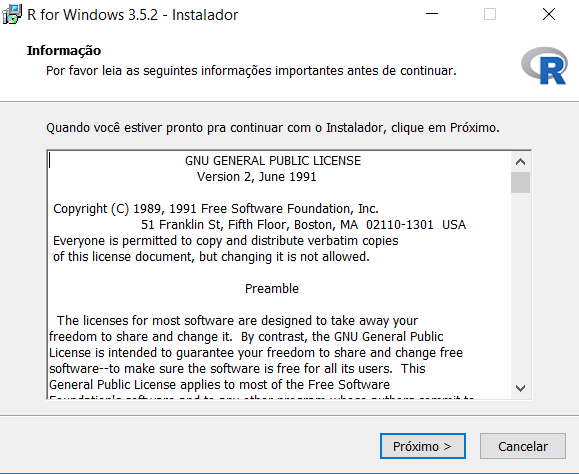Click the disabled maximize button
579x474 pixels.
pos(490,14)
